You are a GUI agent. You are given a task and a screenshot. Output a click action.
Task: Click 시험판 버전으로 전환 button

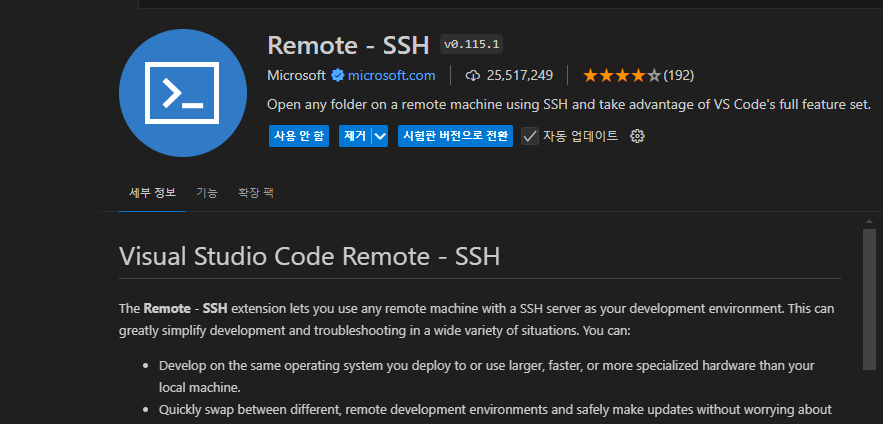455,136
